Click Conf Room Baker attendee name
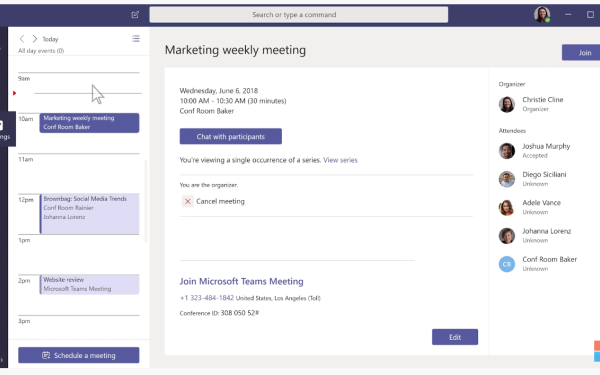Image resolution: width=600 pixels, height=375 pixels. tap(549, 259)
